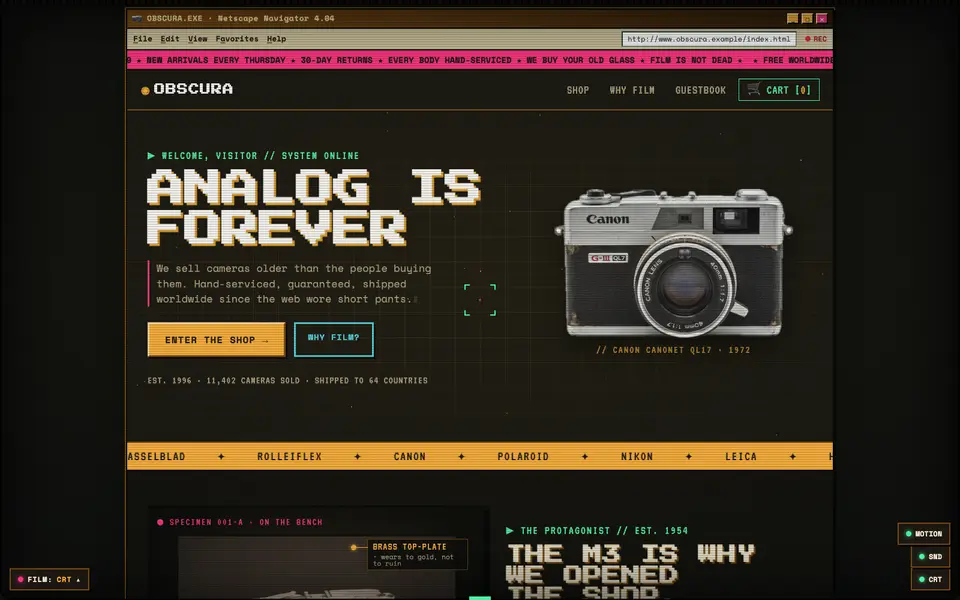Click the WHY FILM? button
Viewport: 960px width, 600px height.
click(334, 339)
